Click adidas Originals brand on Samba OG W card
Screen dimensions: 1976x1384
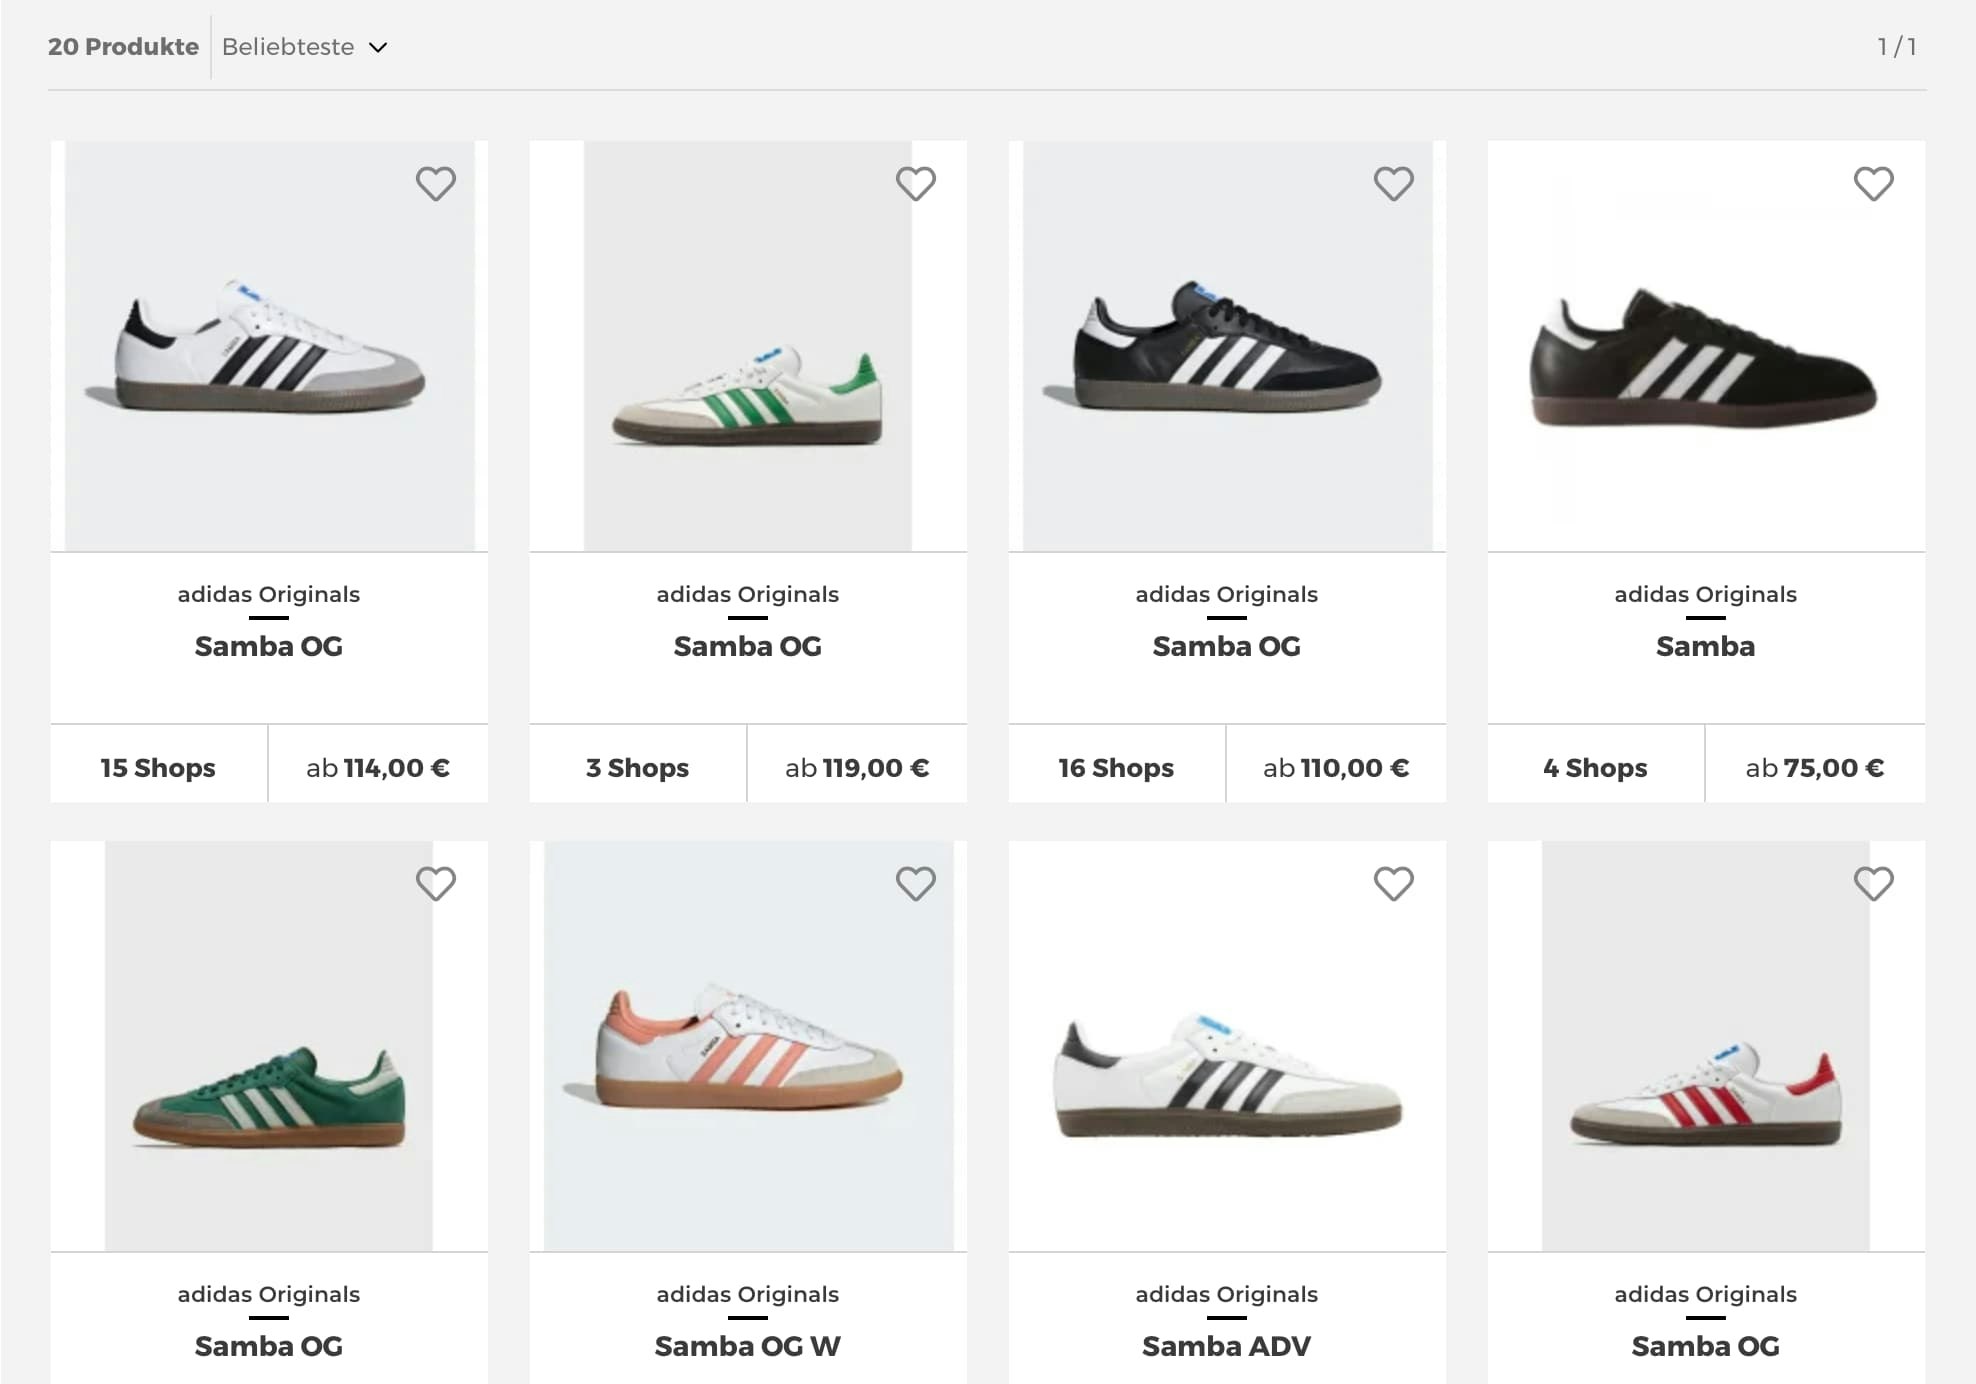(x=748, y=1294)
